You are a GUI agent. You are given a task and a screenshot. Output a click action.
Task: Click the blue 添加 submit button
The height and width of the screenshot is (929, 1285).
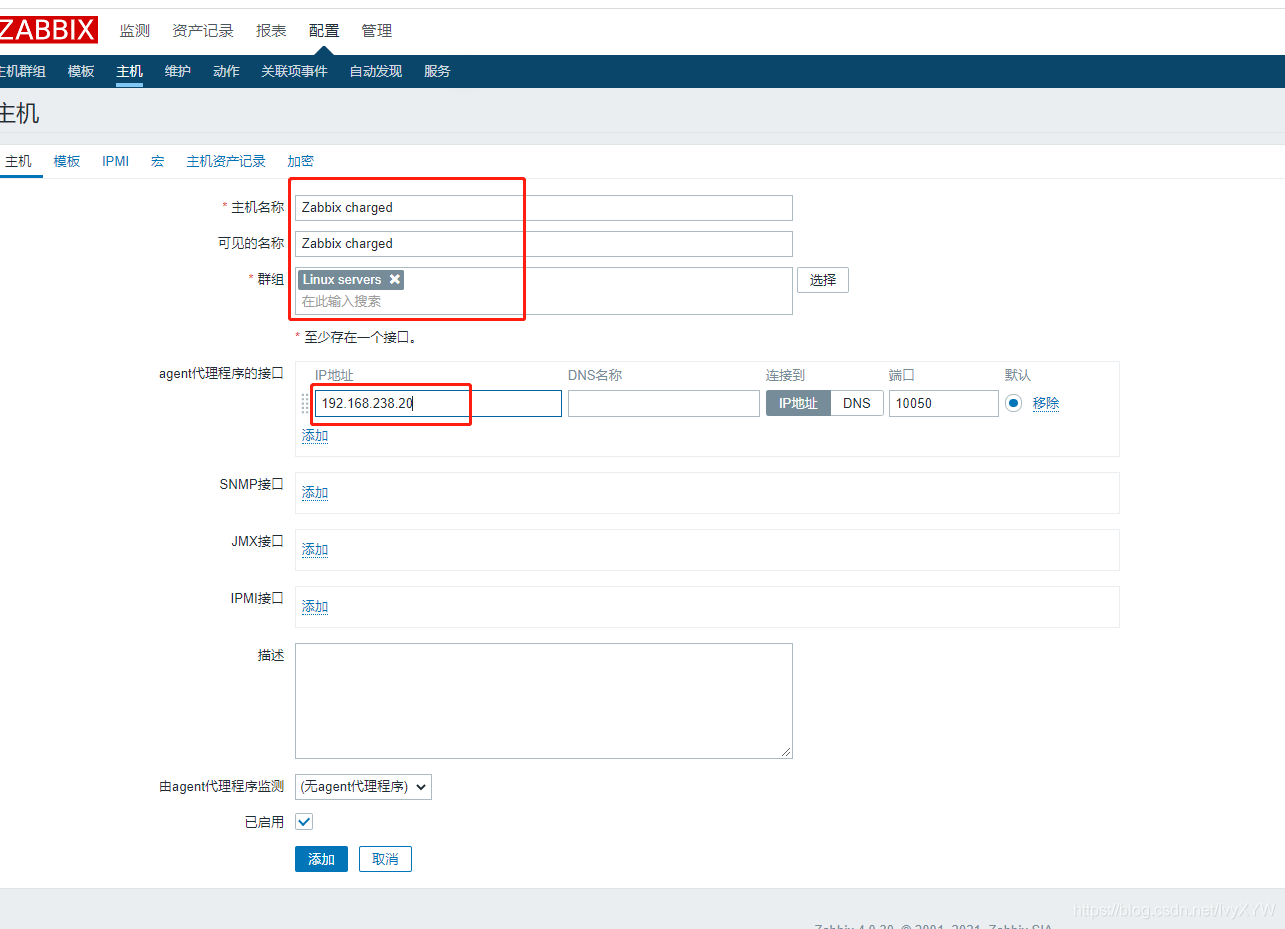321,859
